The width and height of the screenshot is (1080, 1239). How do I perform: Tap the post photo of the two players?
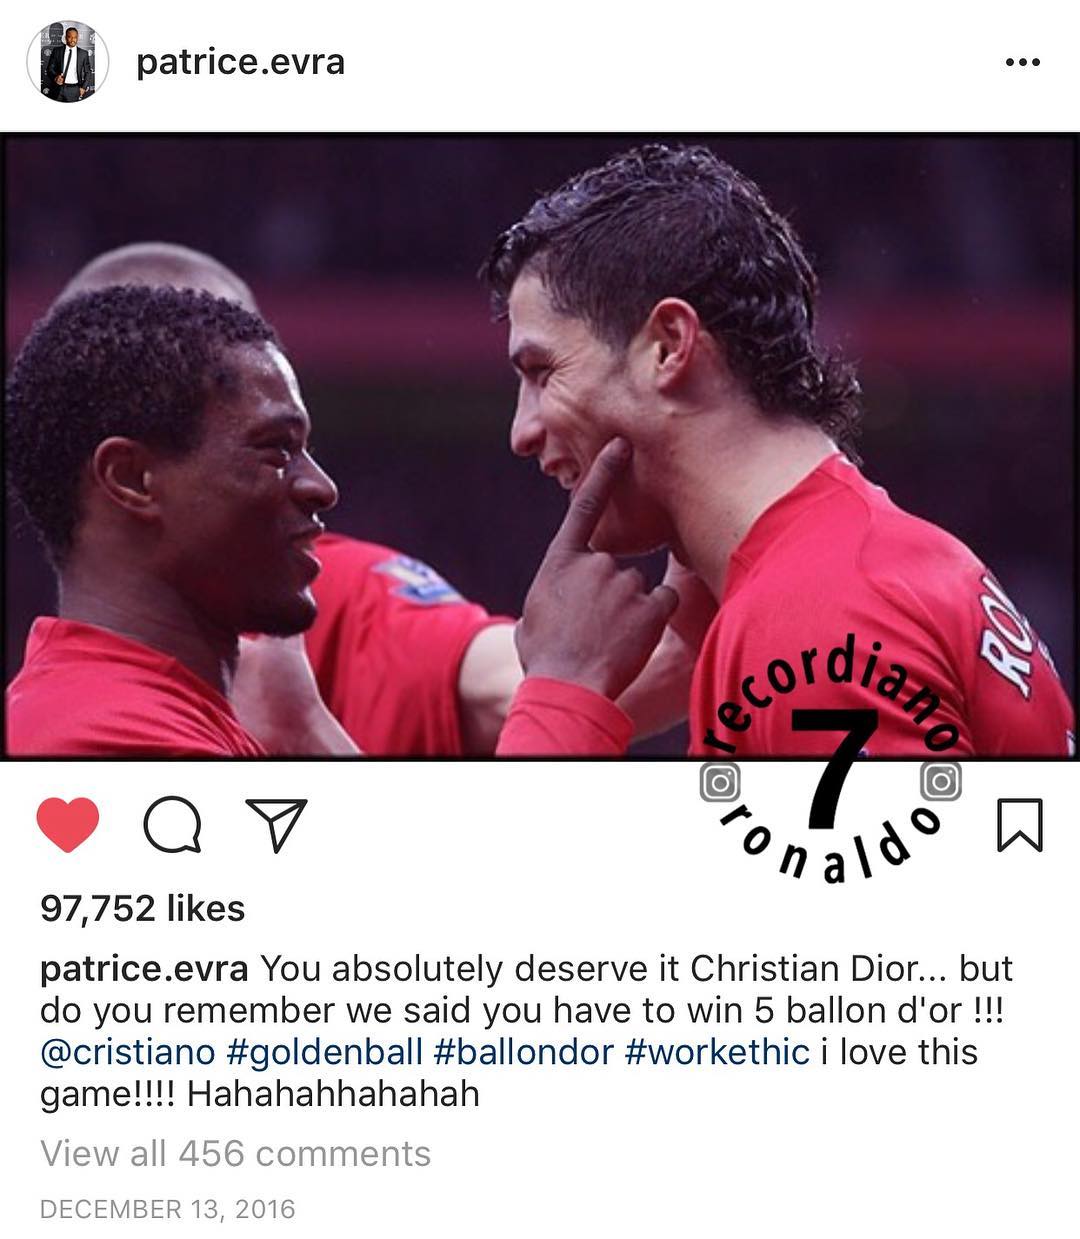click(x=540, y=446)
